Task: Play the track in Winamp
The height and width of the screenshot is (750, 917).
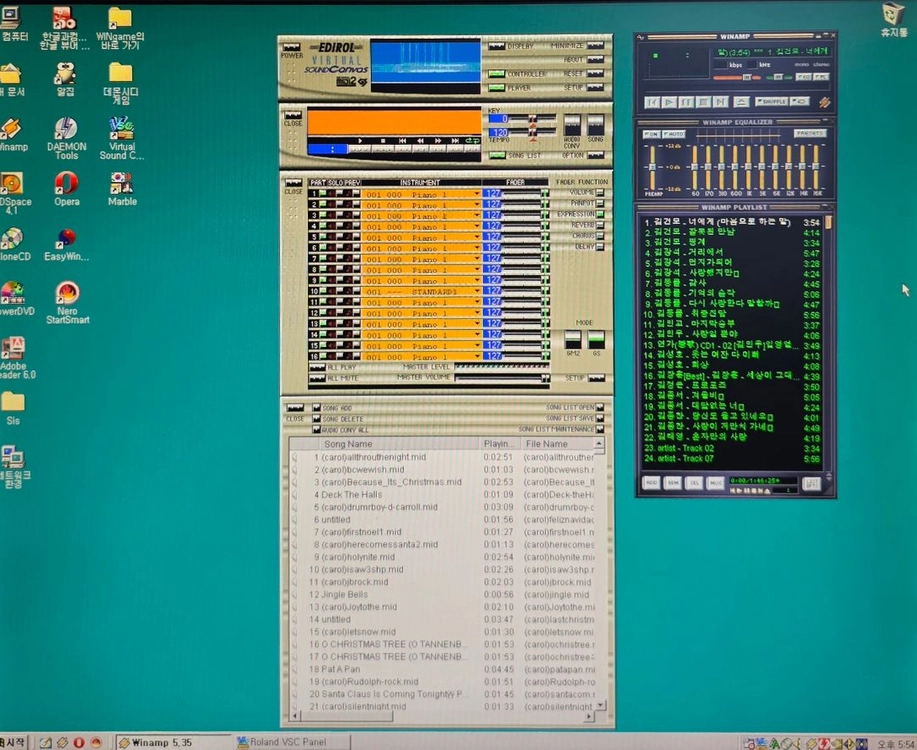Action: [x=670, y=102]
